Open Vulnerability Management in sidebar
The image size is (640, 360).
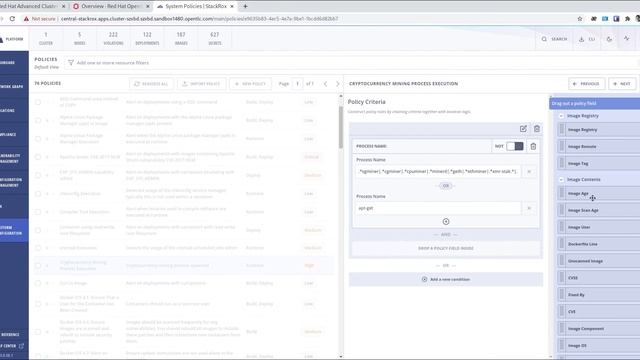pyautogui.click(x=14, y=158)
